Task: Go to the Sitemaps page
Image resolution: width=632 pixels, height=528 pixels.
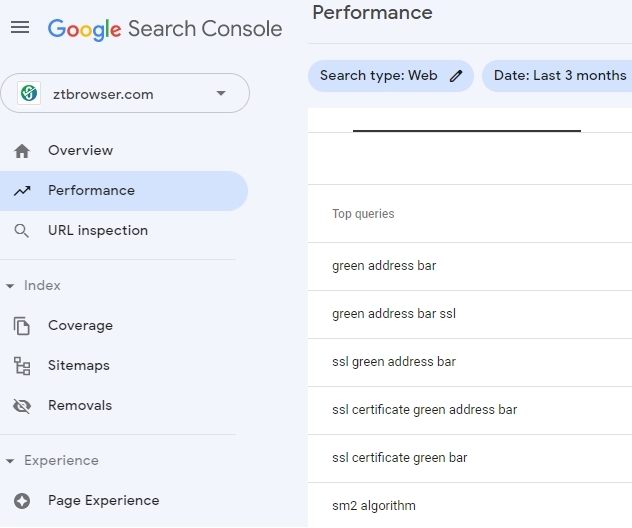Action: point(79,366)
